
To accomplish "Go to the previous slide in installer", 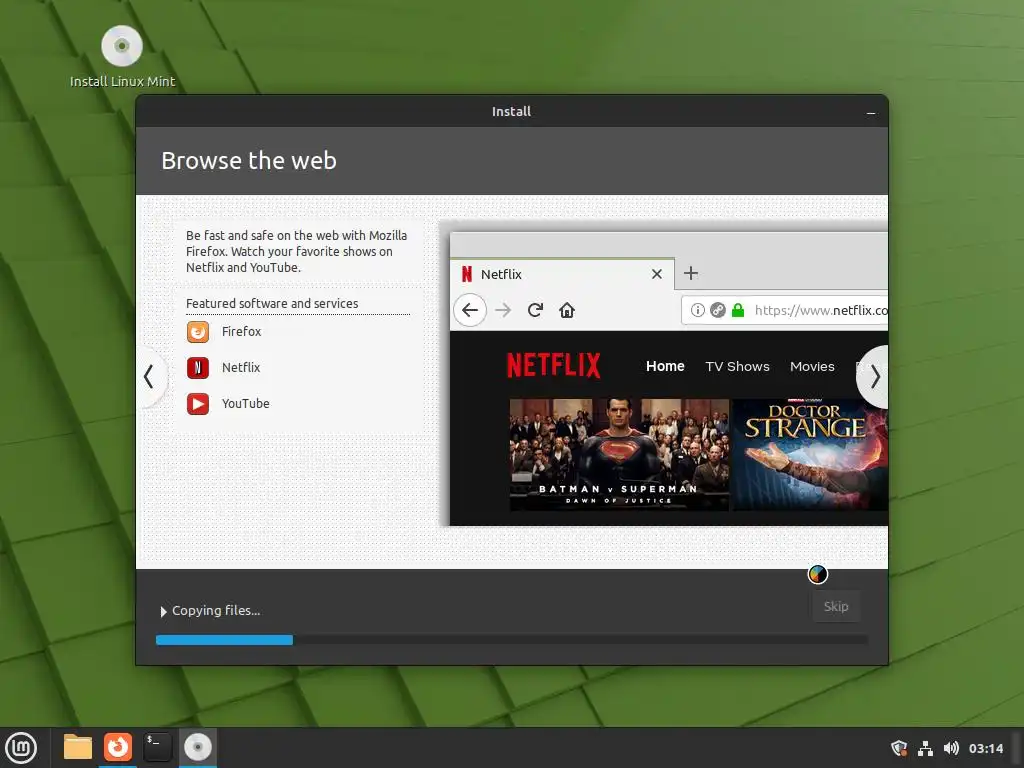I will (x=149, y=377).
